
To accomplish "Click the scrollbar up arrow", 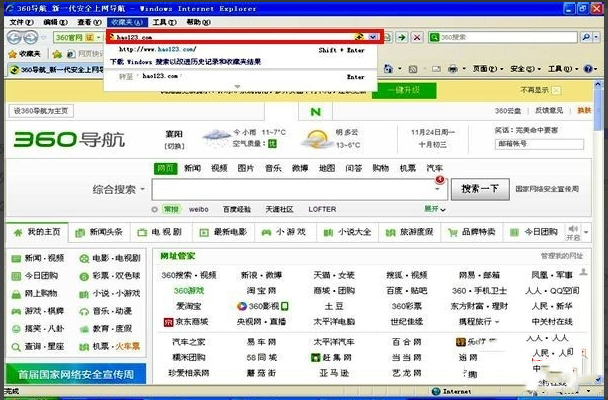I will coord(598,84).
